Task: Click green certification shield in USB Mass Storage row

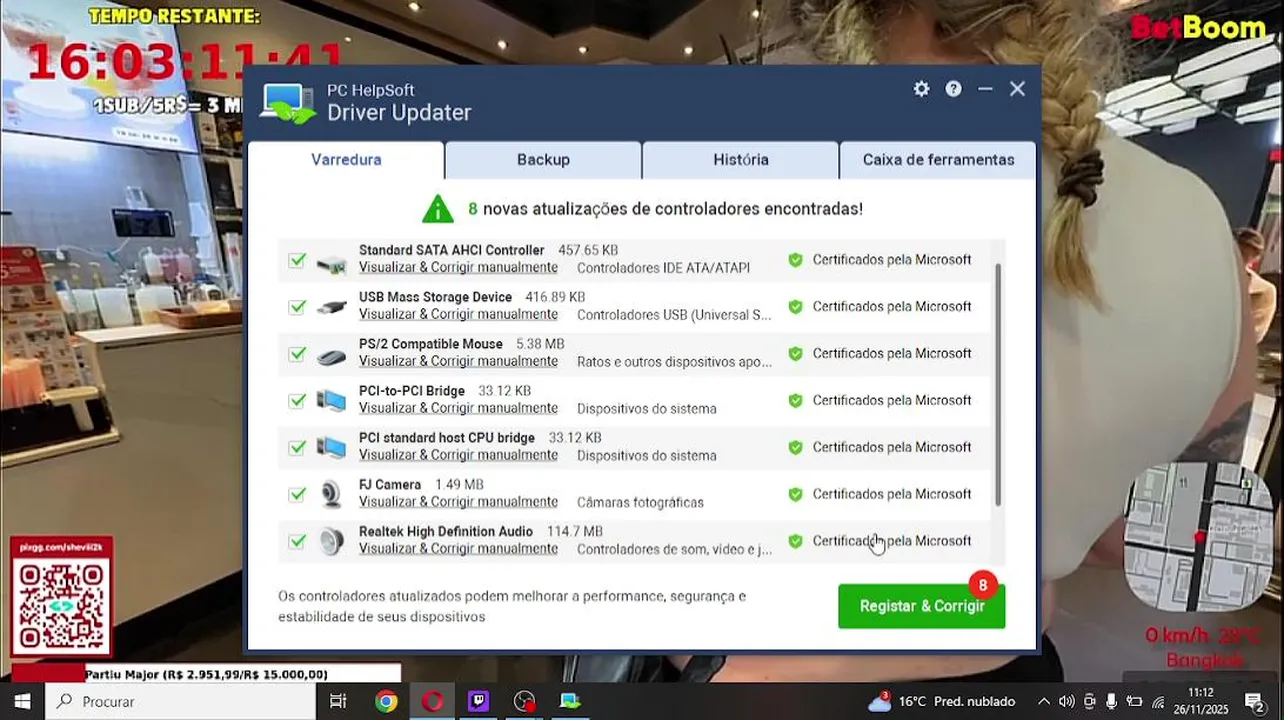Action: (795, 307)
